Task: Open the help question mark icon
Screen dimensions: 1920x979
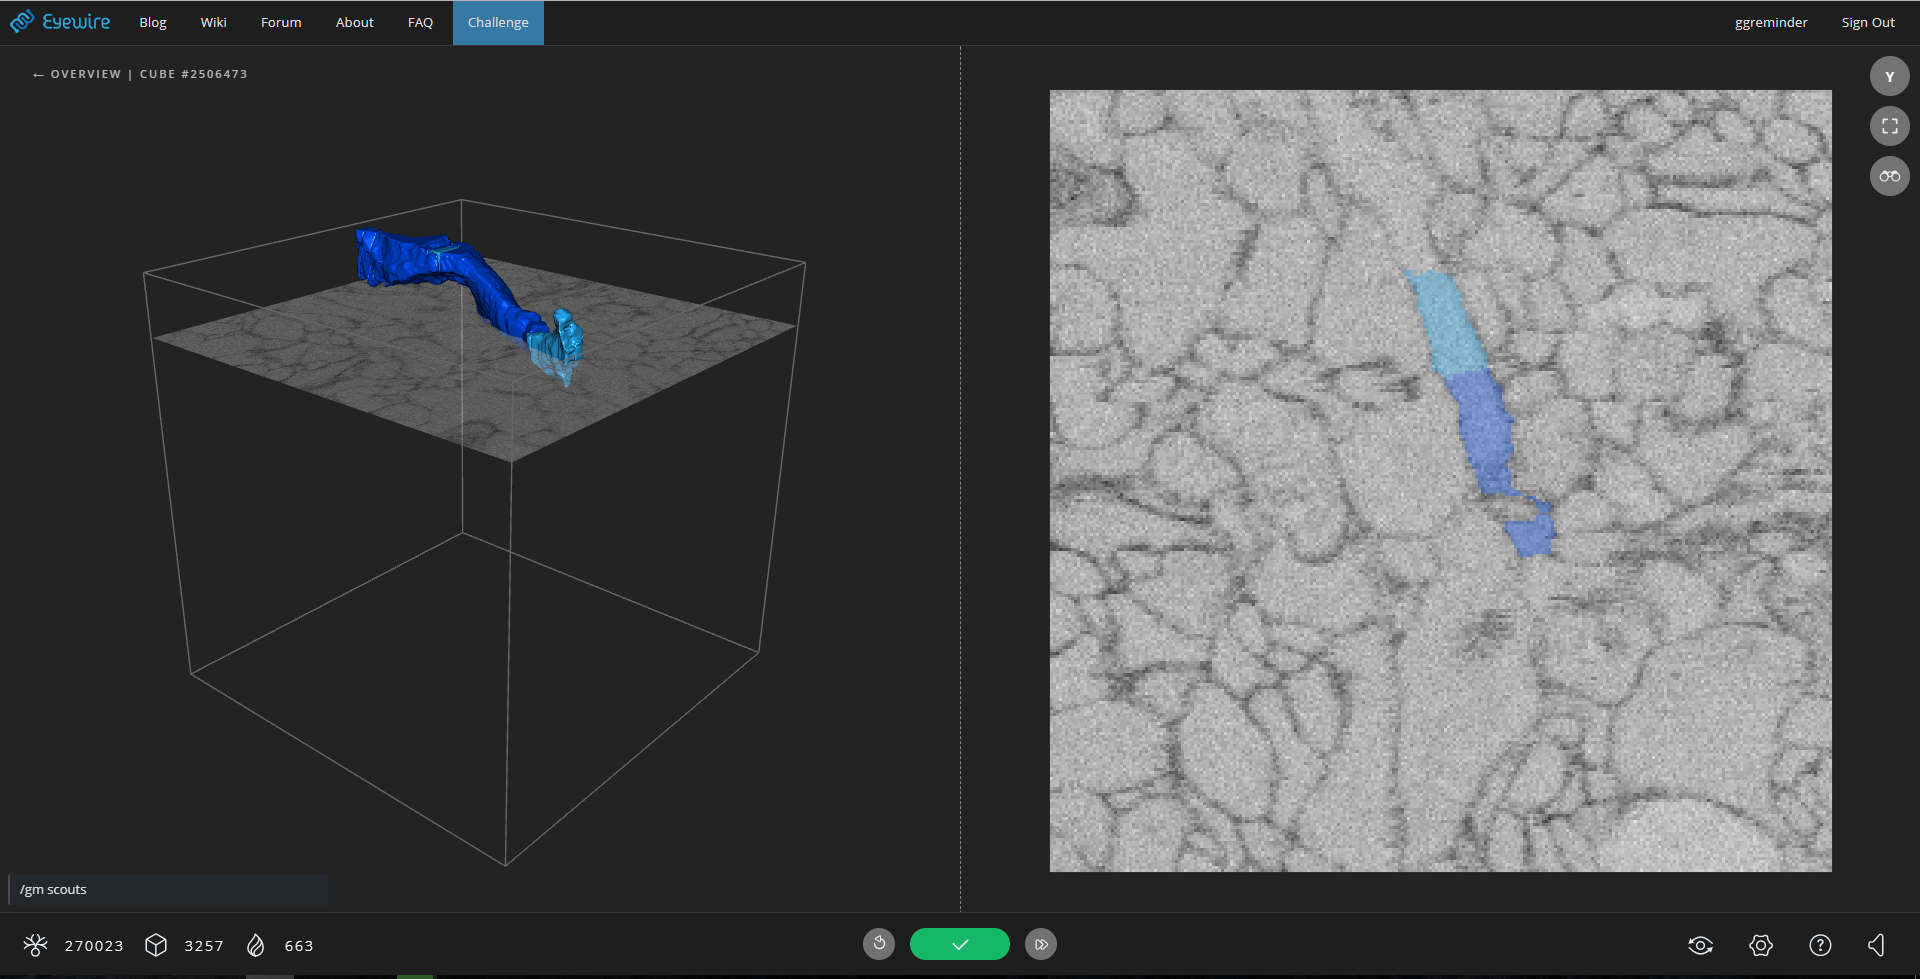Action: point(1820,945)
